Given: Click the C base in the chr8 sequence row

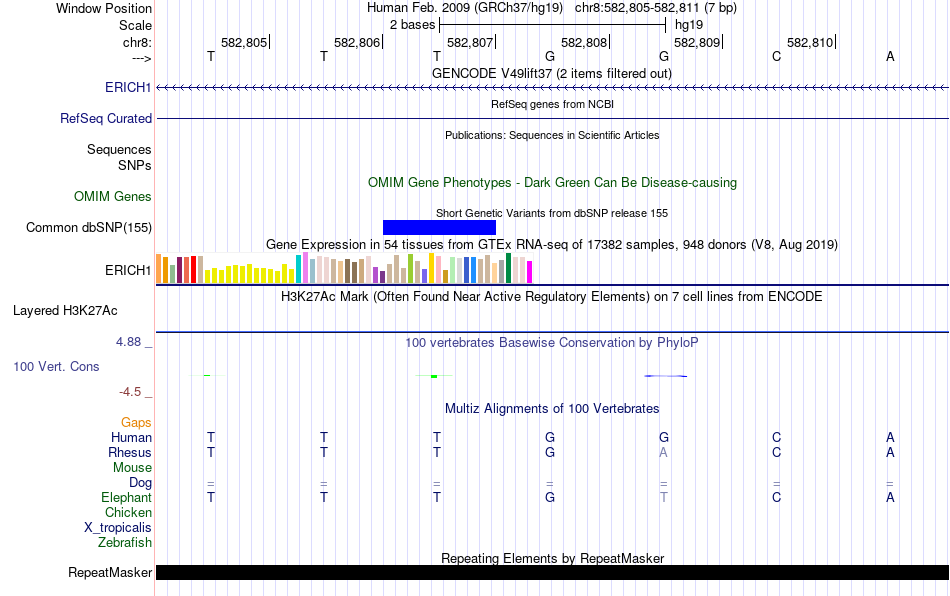Looking at the screenshot, I should (x=777, y=56).
